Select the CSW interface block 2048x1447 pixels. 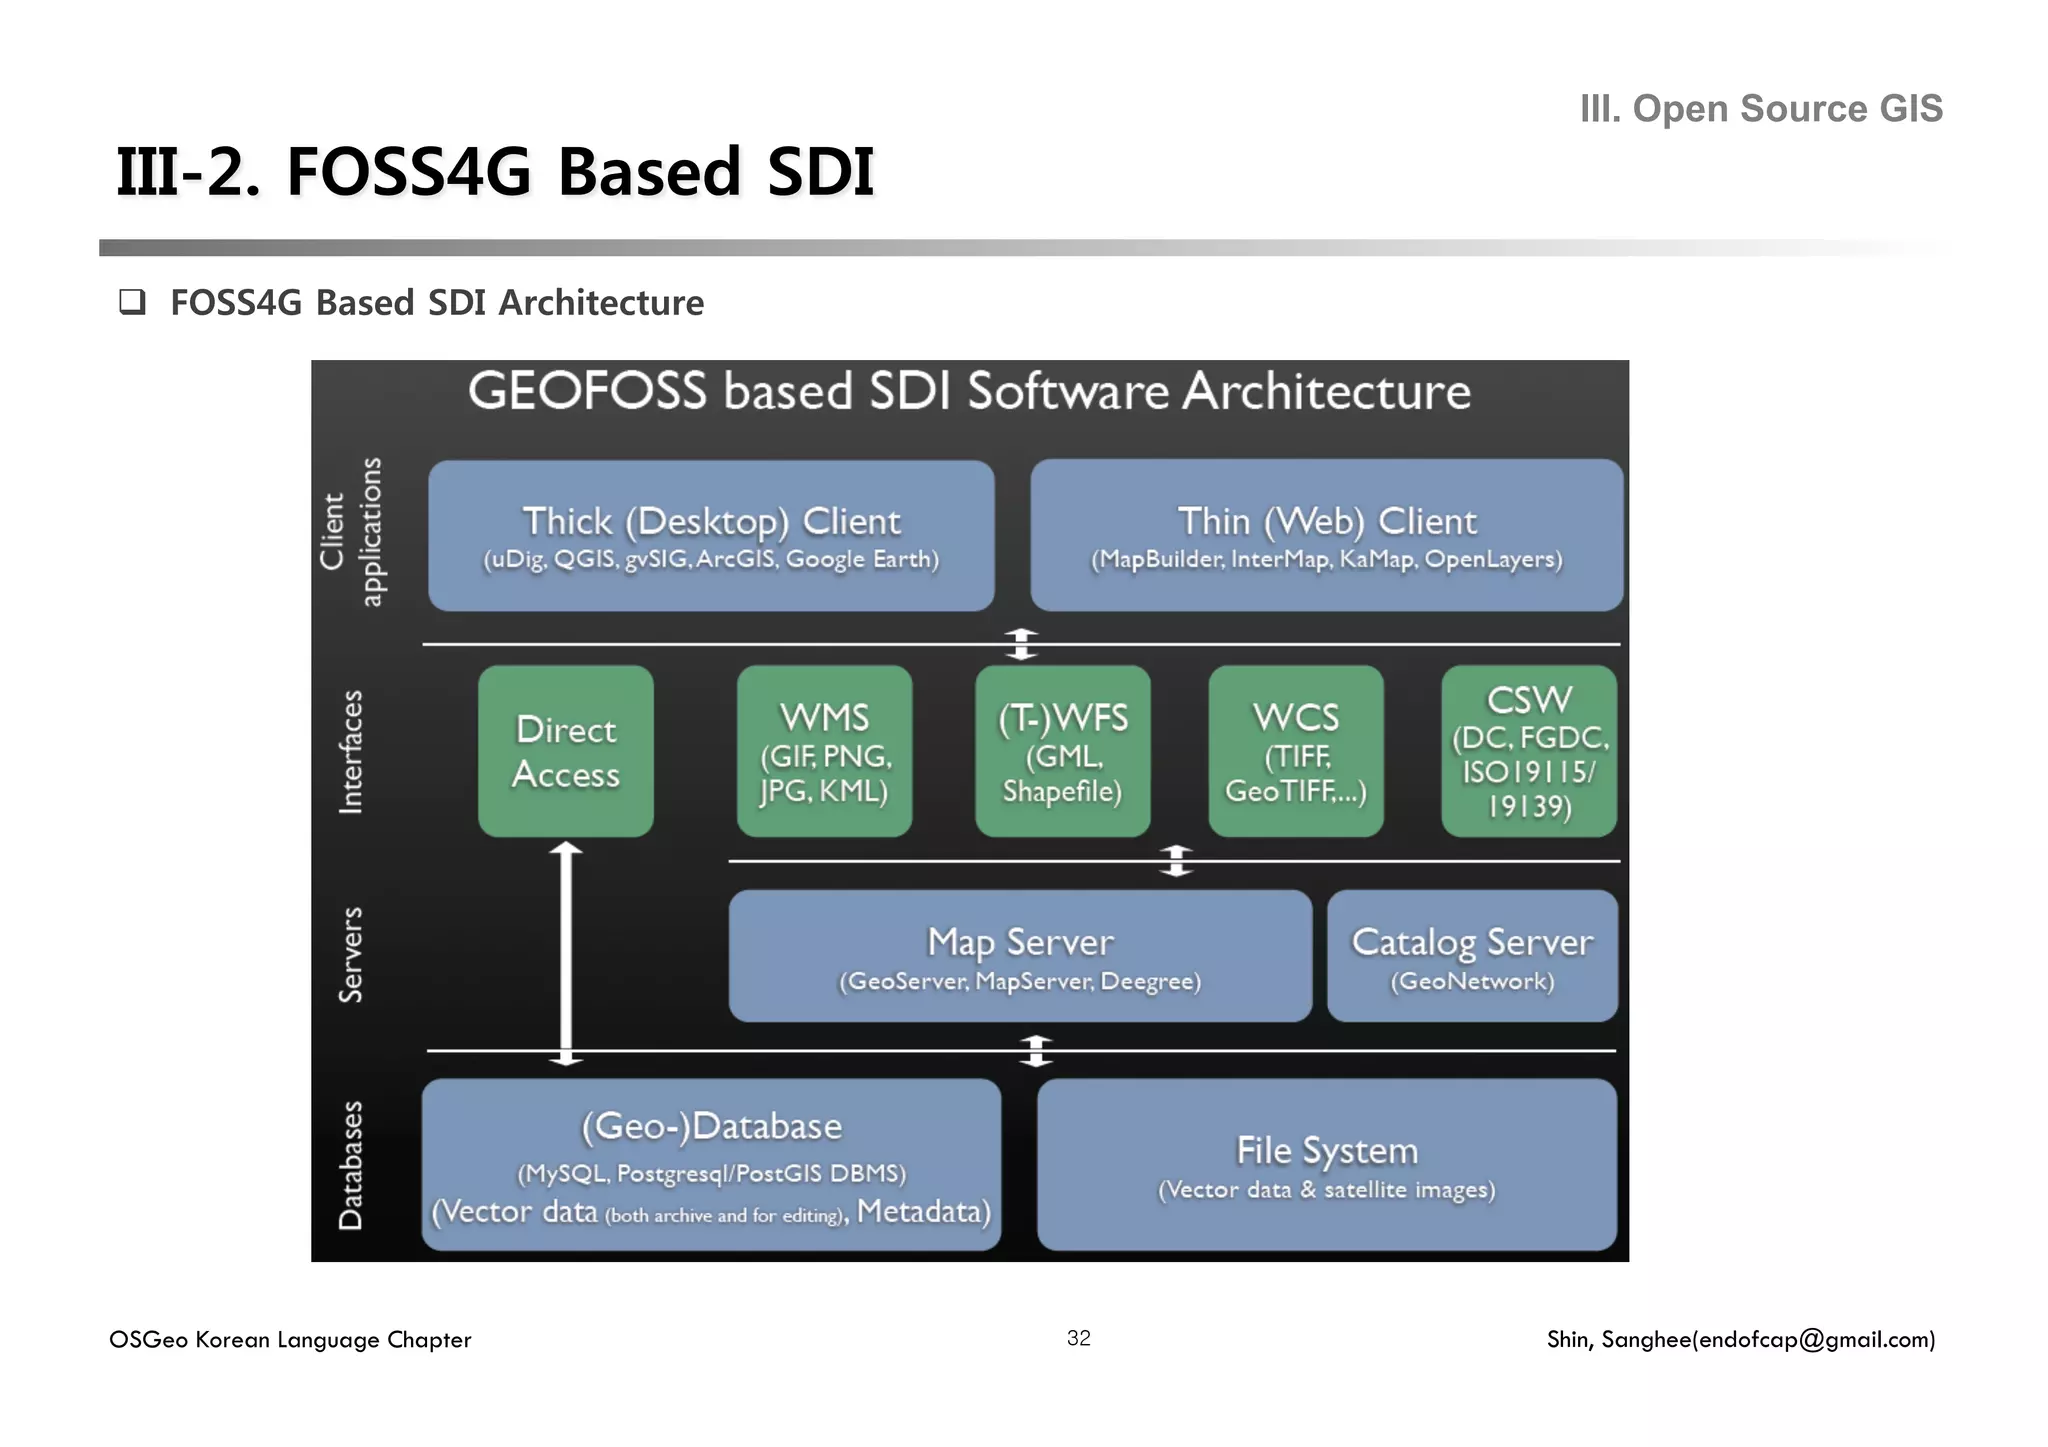pyautogui.click(x=1529, y=752)
